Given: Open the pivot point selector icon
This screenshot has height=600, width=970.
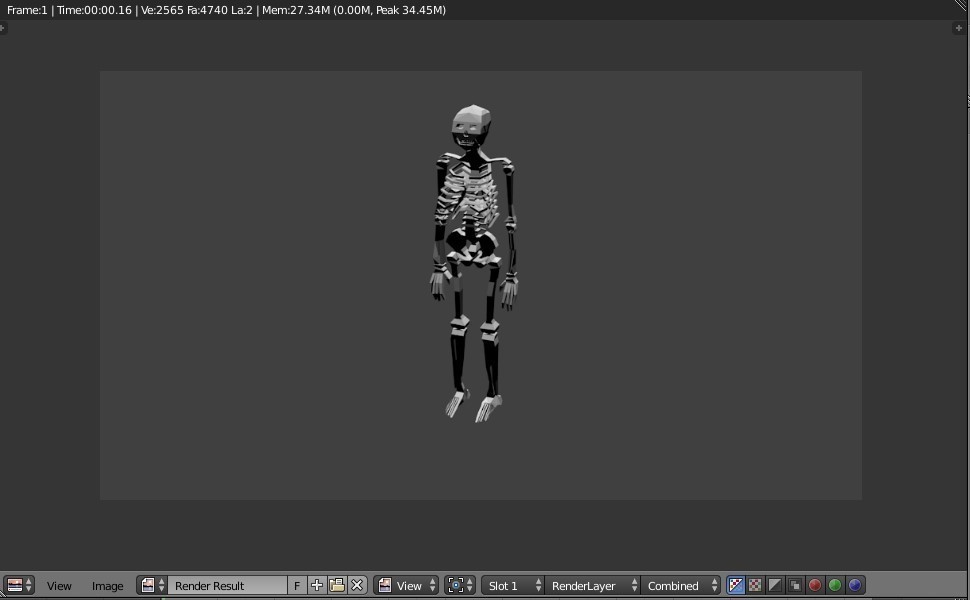Looking at the screenshot, I should click(458, 585).
